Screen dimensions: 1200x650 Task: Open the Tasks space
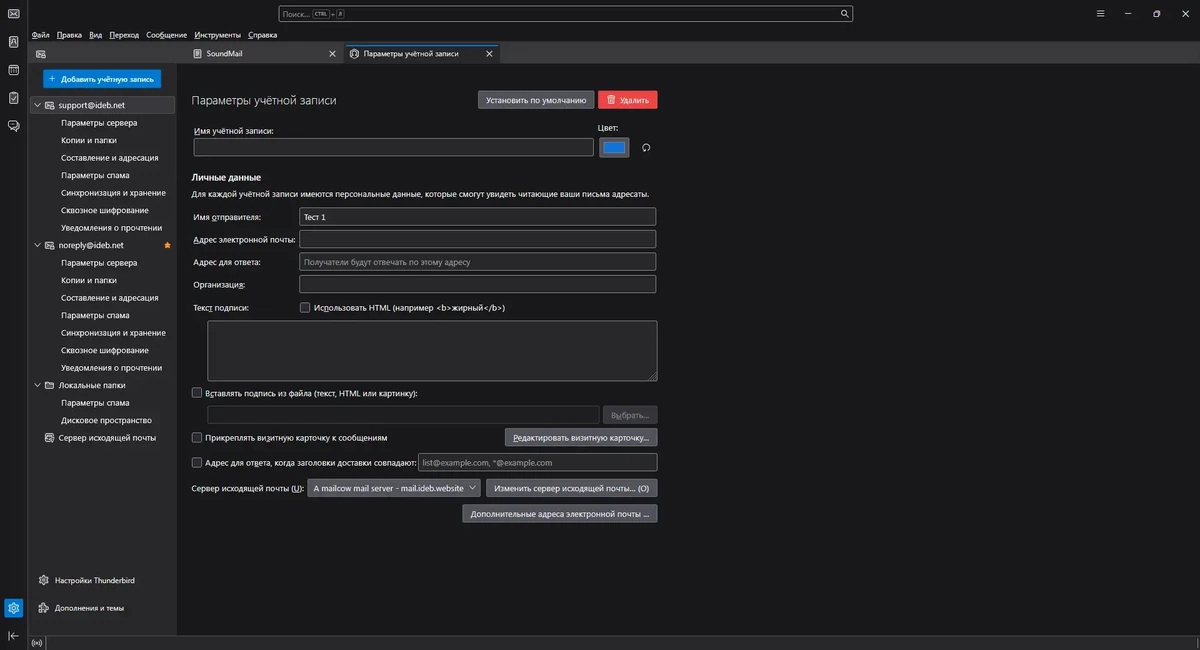(13, 98)
